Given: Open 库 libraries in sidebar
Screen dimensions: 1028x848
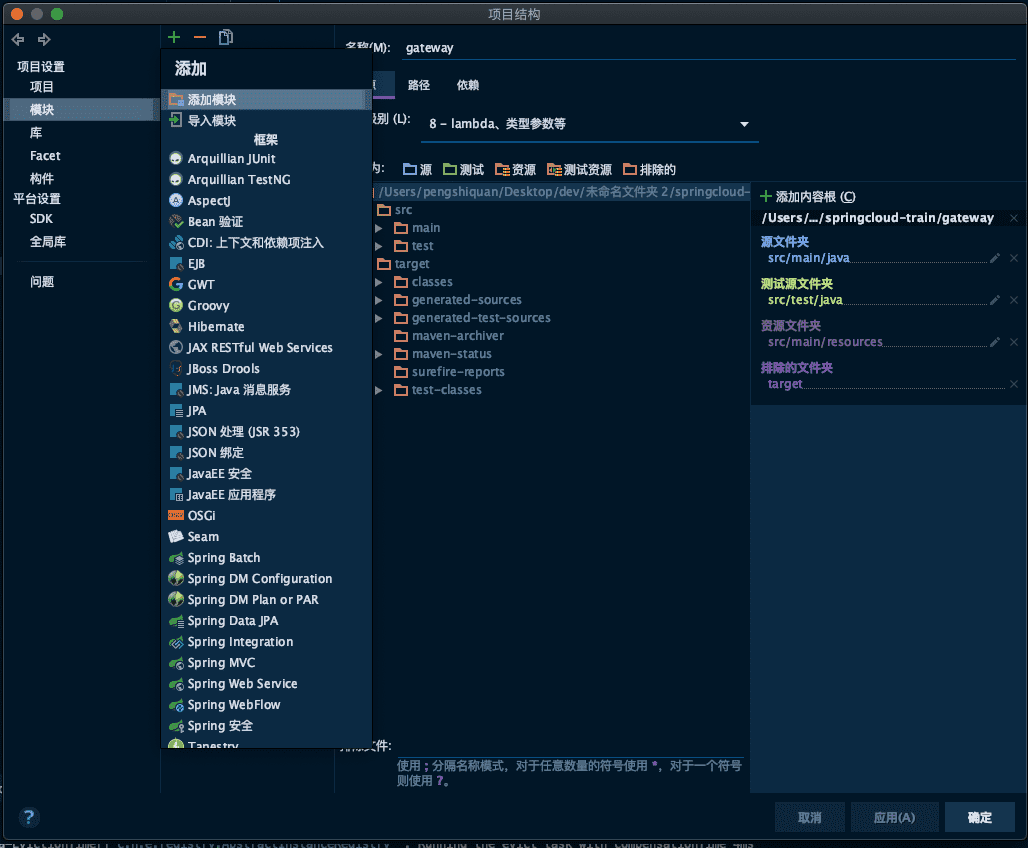Looking at the screenshot, I should [x=36, y=133].
